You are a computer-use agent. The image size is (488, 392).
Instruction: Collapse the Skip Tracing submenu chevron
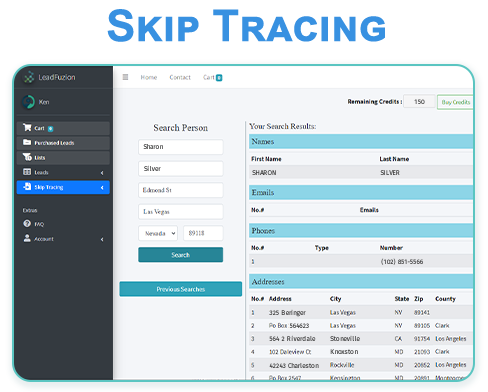point(102,188)
